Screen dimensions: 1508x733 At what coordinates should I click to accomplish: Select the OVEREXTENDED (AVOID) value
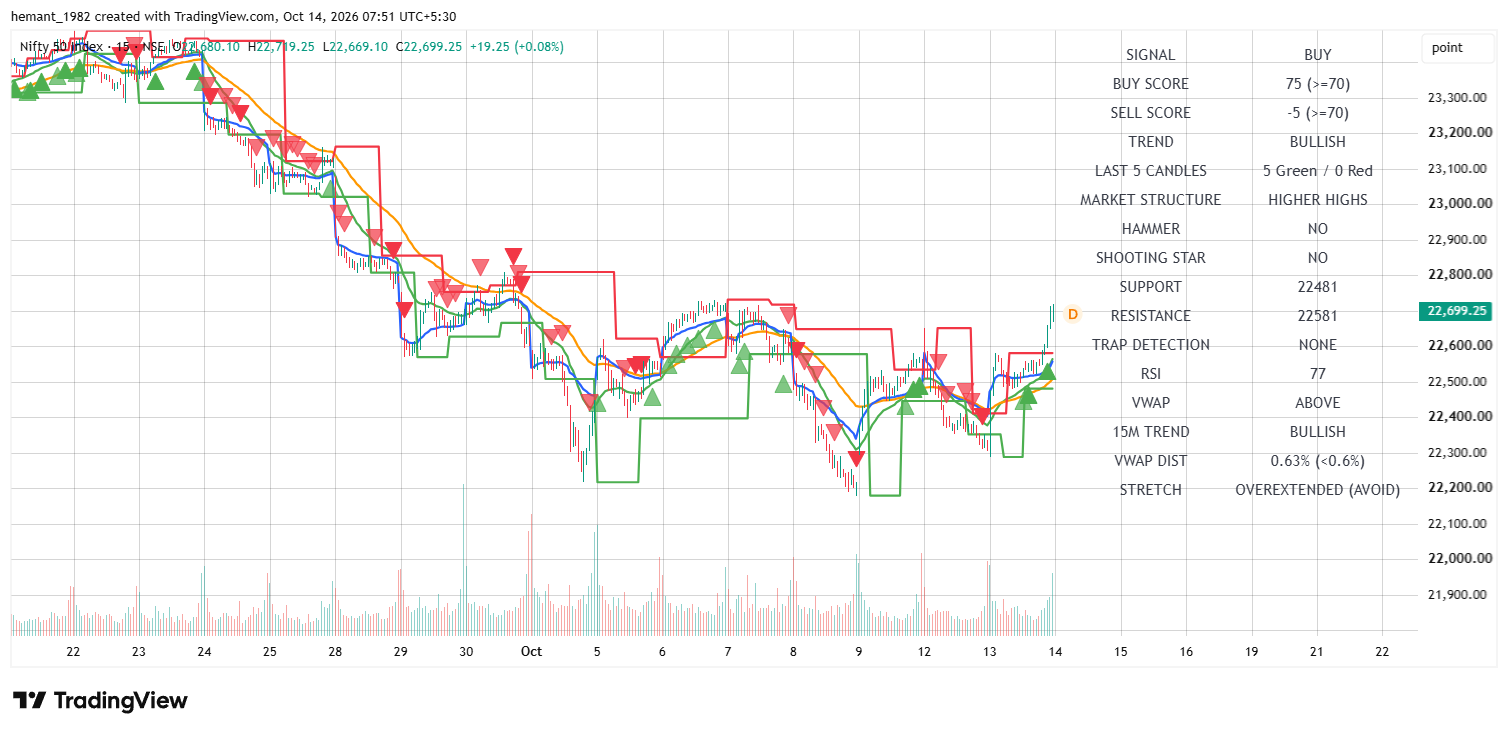point(1318,490)
